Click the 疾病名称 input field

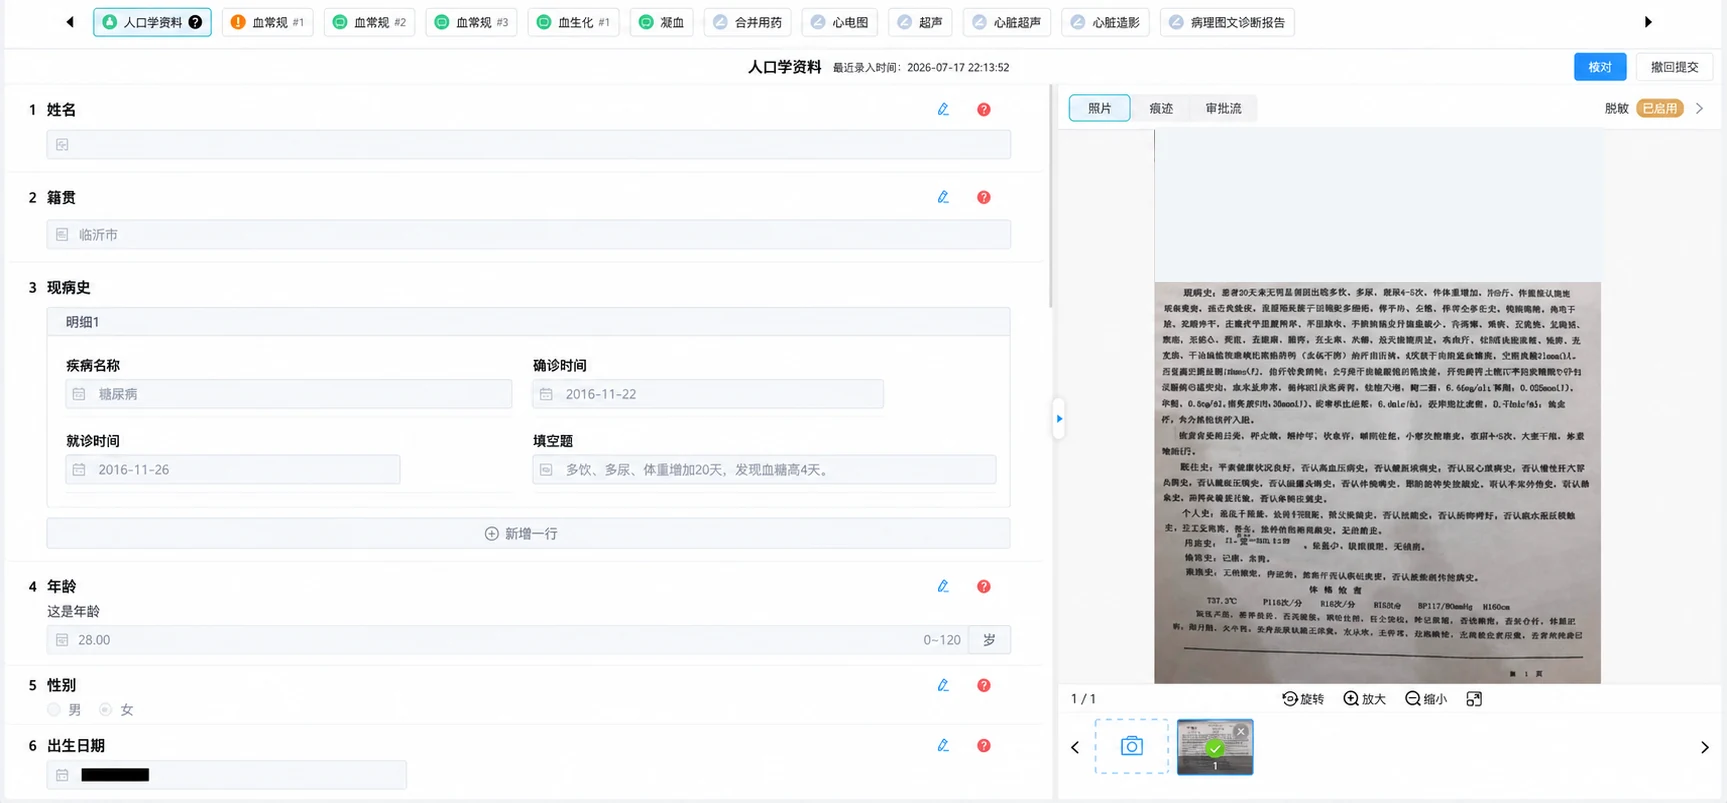pos(289,394)
